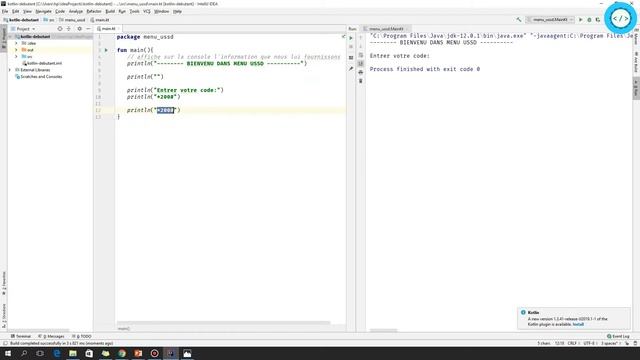Image resolution: width=640 pixels, height=360 pixels.
Task: Click the editor horizontal scrollbar
Action: pos(224,323)
